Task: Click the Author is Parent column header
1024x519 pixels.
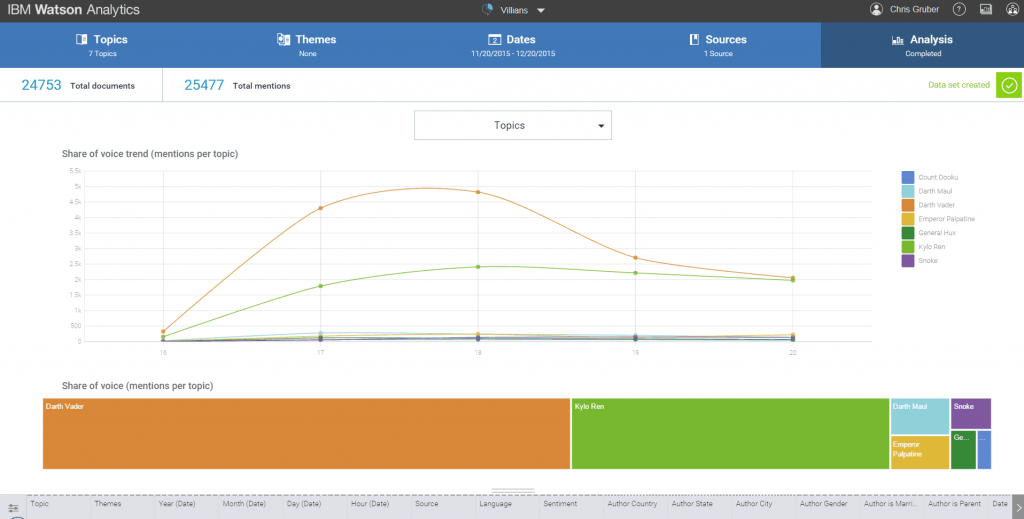Action: coord(956,504)
